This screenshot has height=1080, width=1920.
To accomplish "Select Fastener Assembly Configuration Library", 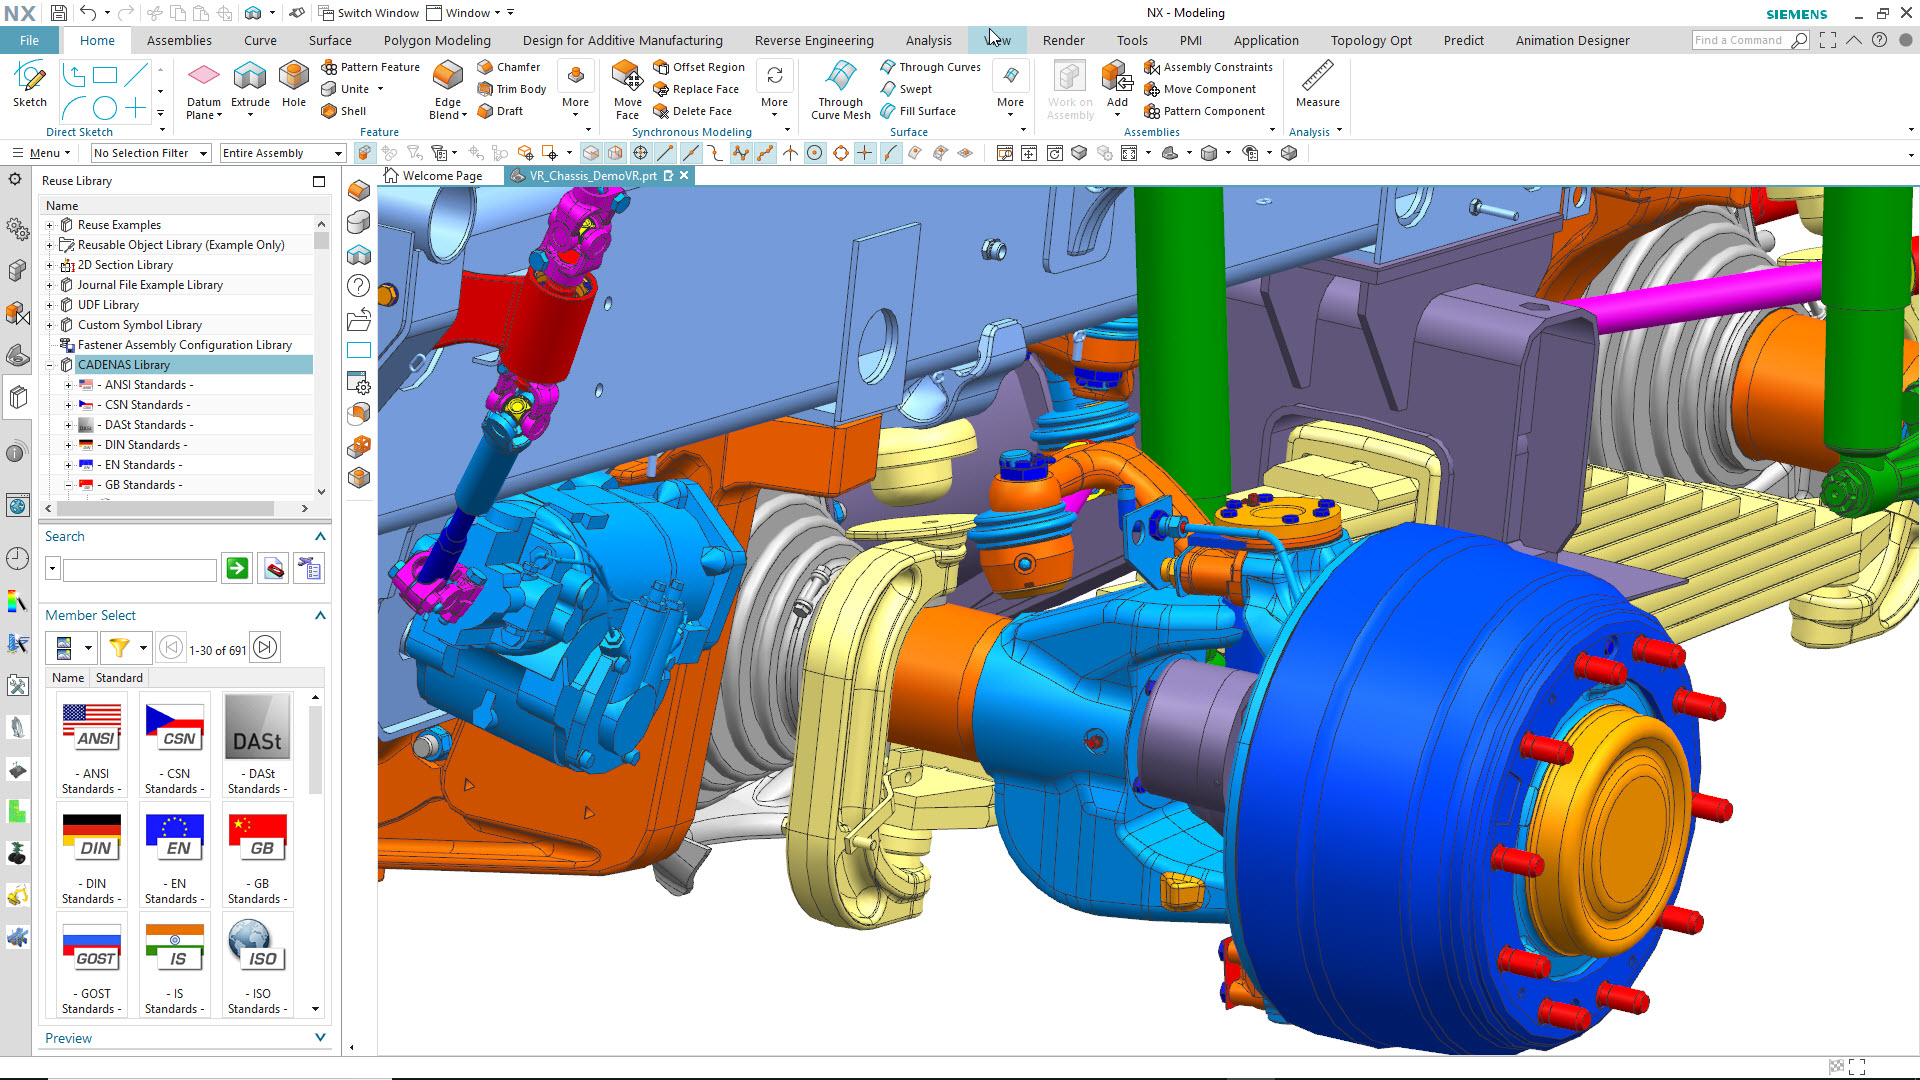I will pos(184,345).
